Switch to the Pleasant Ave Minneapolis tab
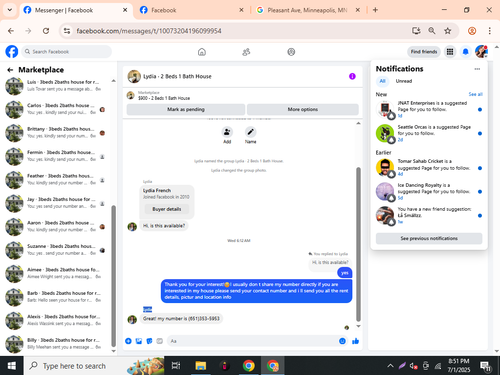 pyautogui.click(x=307, y=10)
